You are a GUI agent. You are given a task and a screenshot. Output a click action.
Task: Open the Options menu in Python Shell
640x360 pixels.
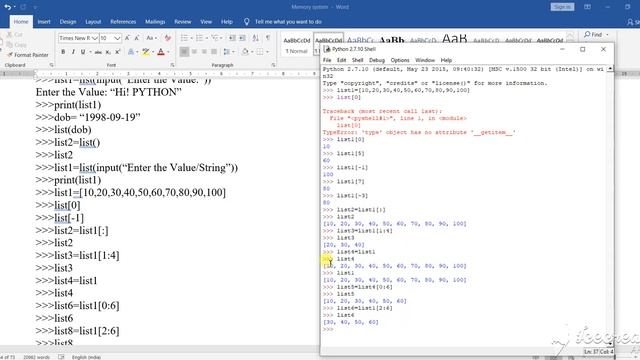(x=400, y=60)
